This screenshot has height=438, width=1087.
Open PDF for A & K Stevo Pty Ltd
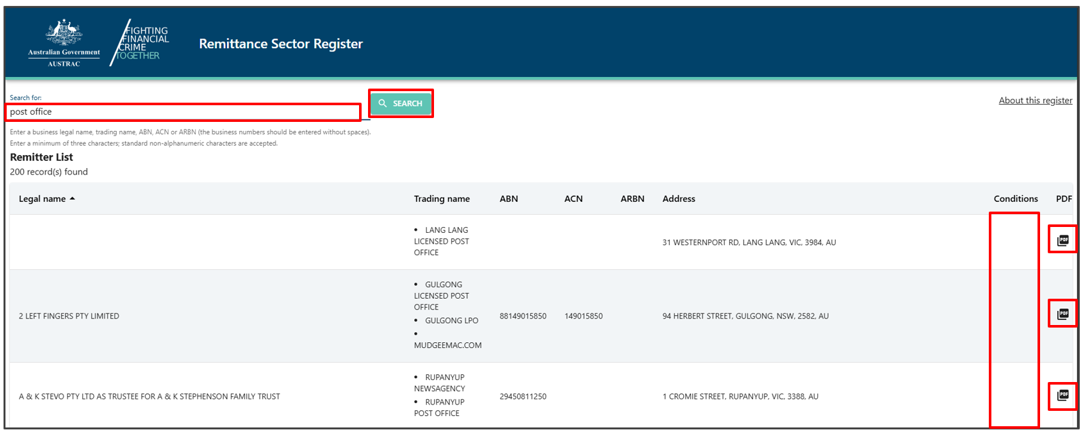pos(1063,395)
